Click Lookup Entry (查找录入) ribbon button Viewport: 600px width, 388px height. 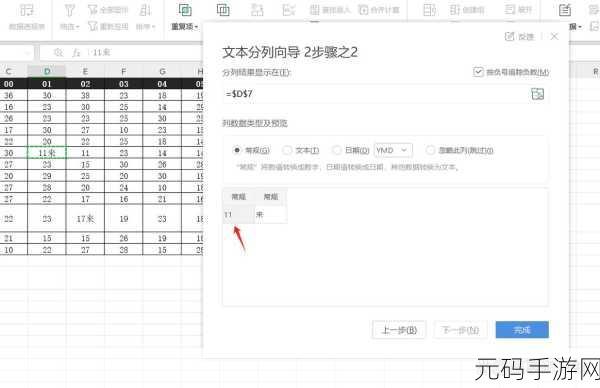pos(330,10)
